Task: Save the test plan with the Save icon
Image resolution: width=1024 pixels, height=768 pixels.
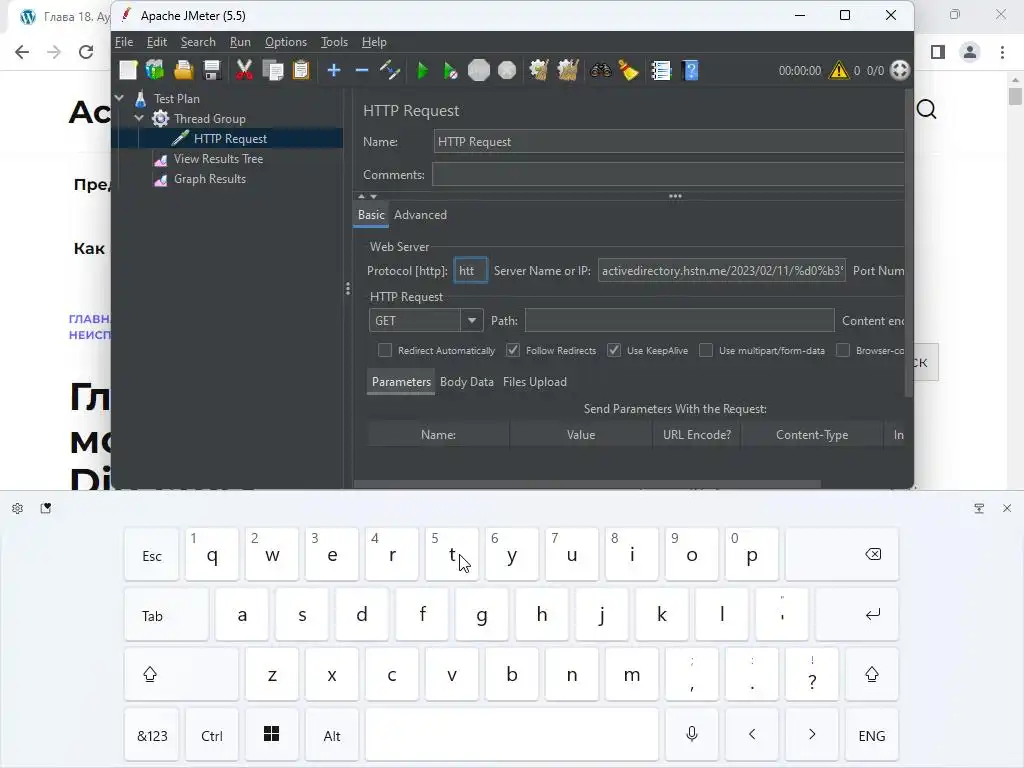Action: [x=212, y=70]
